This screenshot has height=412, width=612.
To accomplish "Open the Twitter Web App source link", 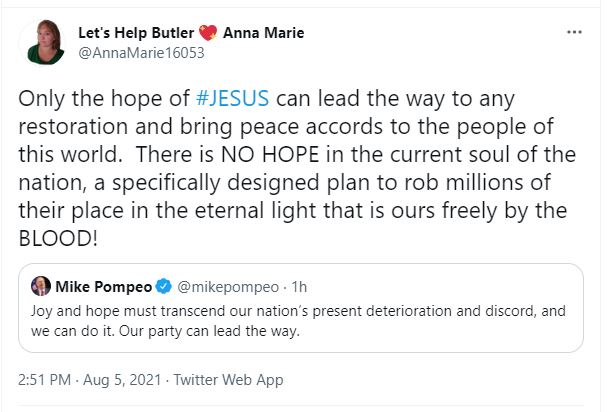I will 229,380.
